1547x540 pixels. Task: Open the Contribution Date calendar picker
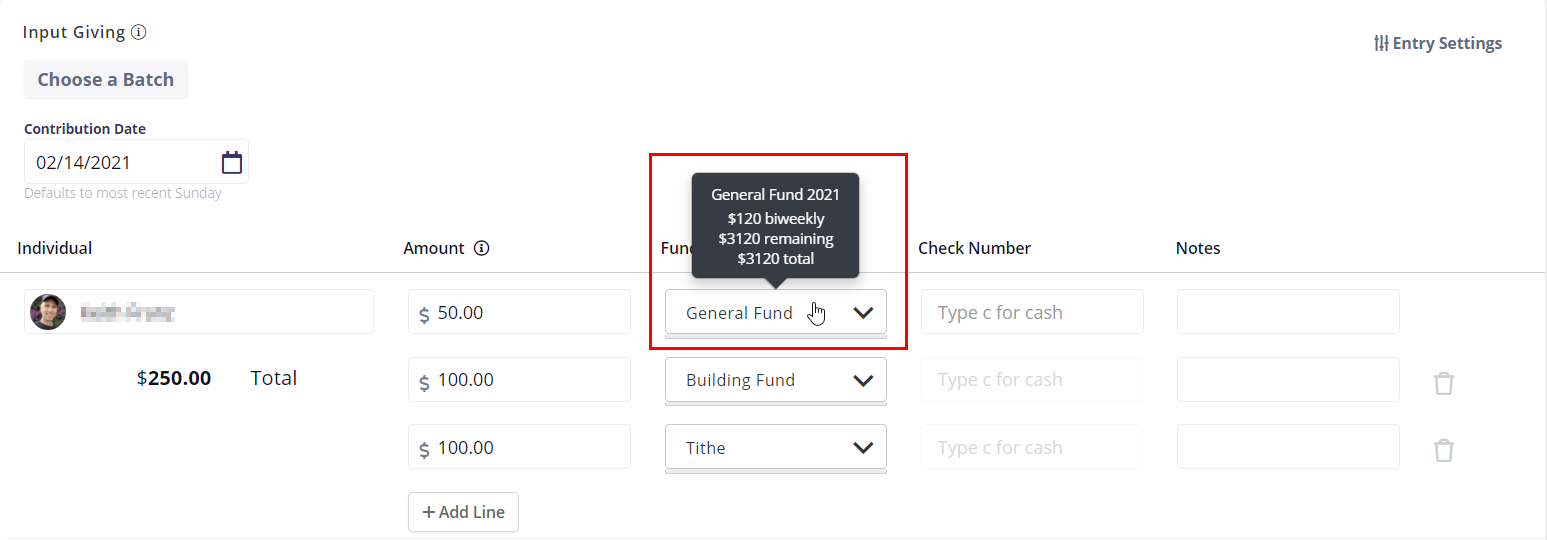[x=232, y=162]
